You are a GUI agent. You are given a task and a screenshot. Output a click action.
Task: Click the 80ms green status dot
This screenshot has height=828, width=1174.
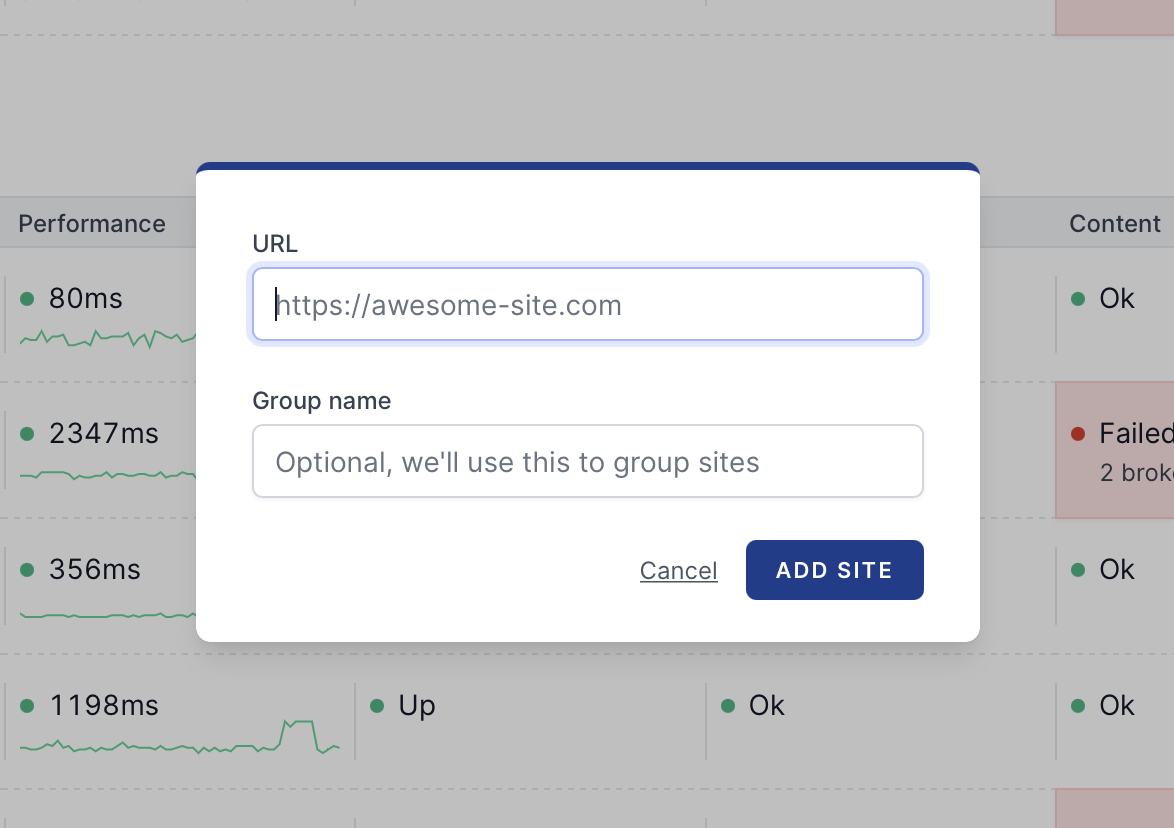(x=28, y=299)
